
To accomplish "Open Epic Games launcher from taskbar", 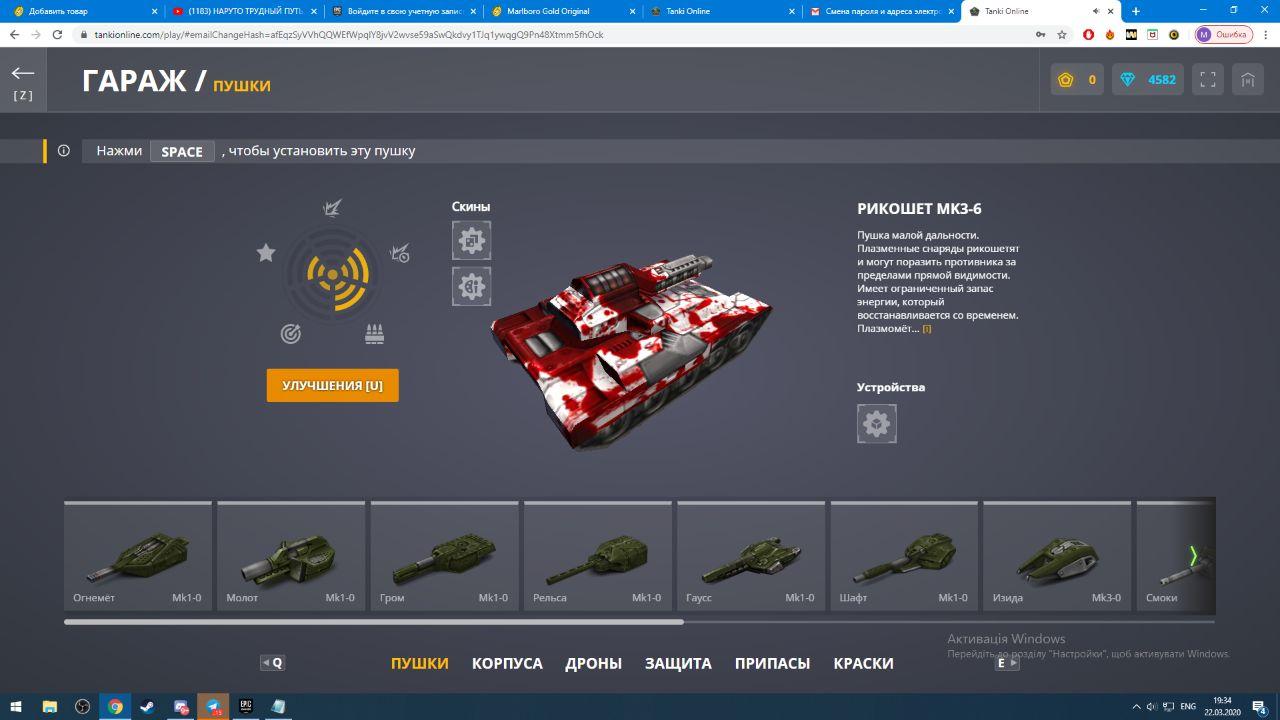I will click(245, 706).
